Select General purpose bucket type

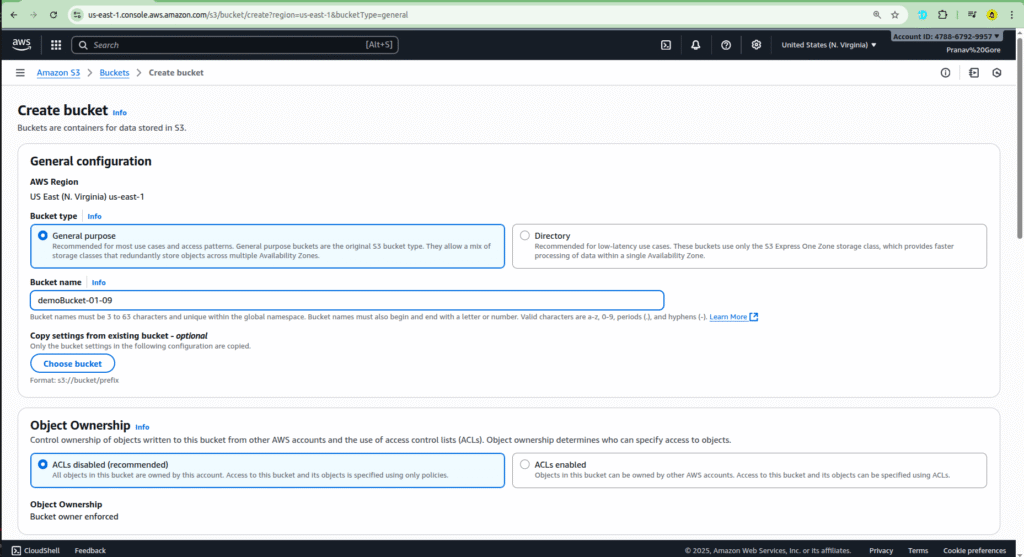[x=42, y=236]
